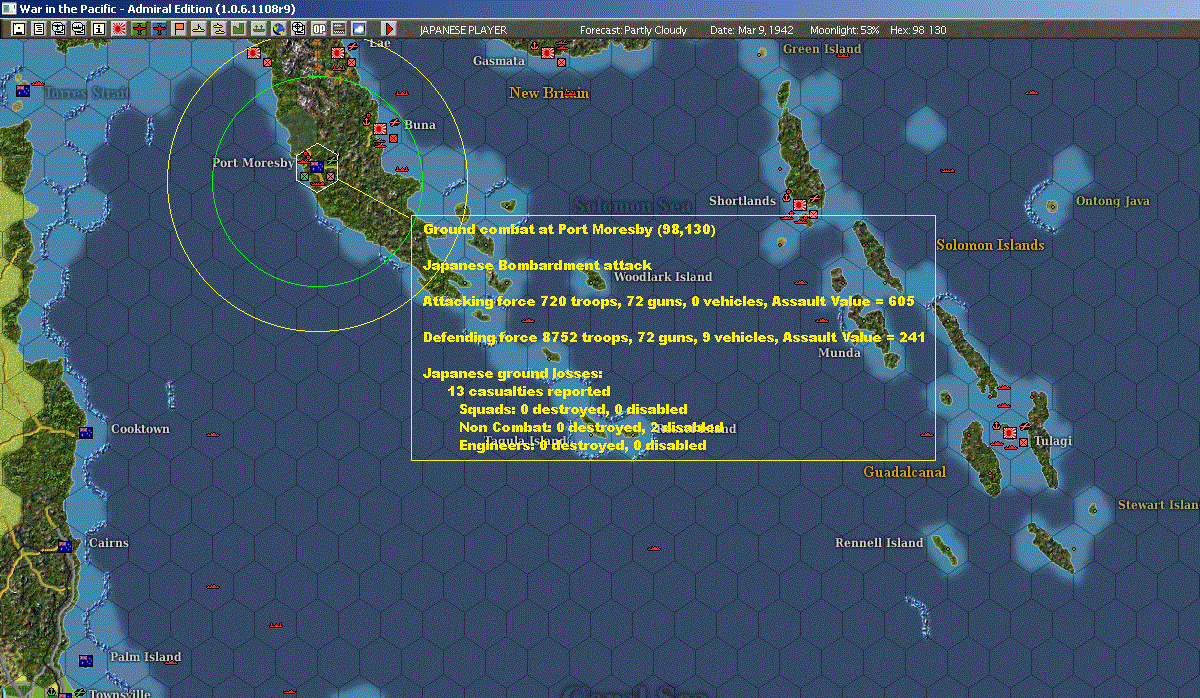This screenshot has height=698, width=1200.
Task: Click the '13 casualties reported' line
Action: click(529, 391)
